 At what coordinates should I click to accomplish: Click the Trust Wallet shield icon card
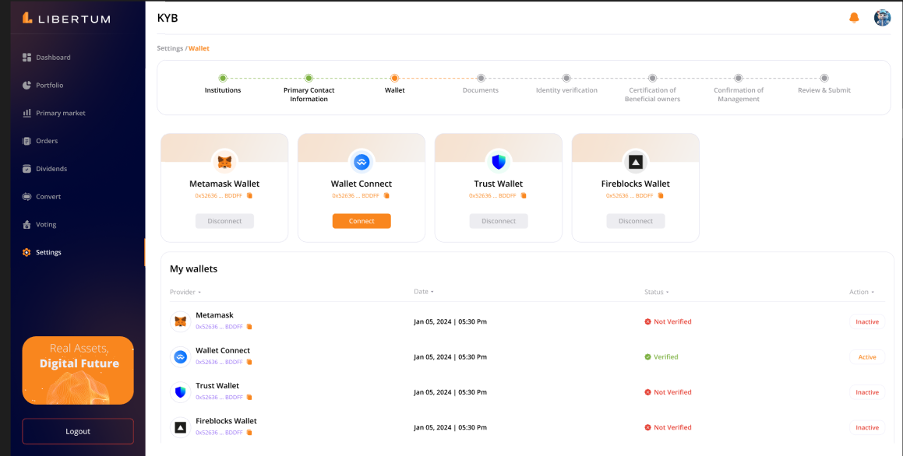click(498, 162)
